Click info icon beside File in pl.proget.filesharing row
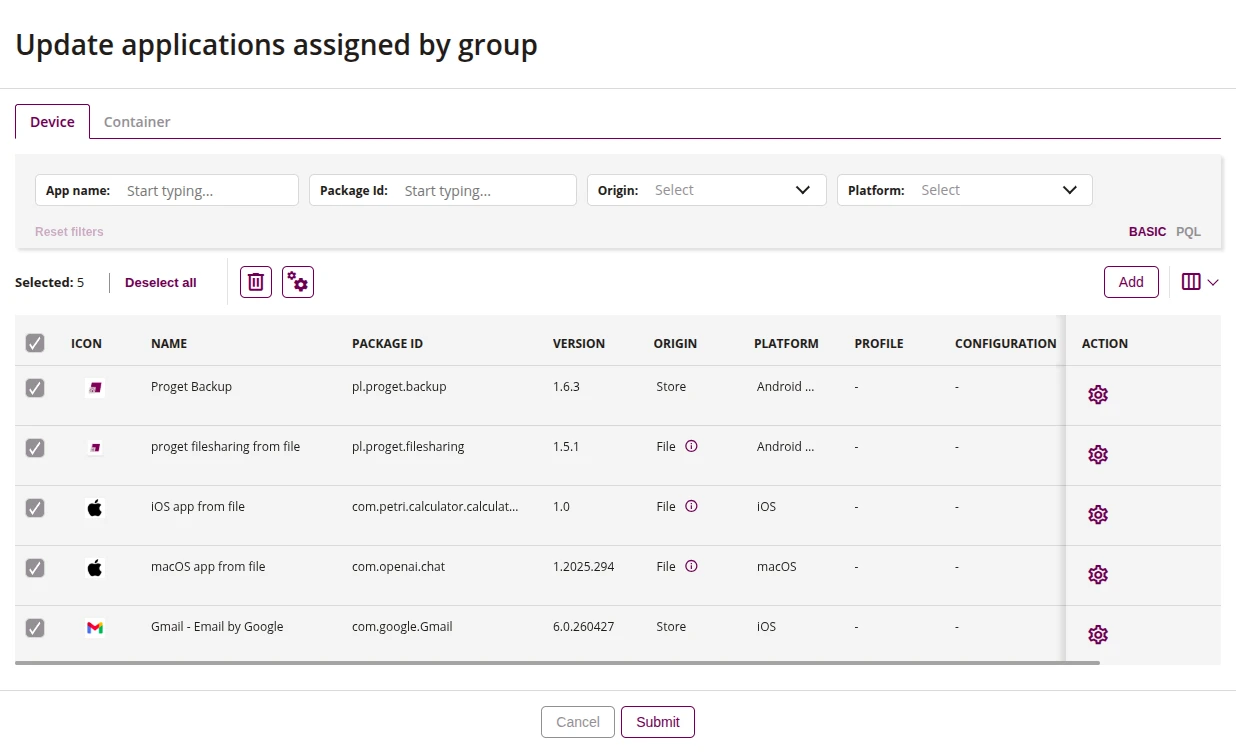 [x=691, y=446]
